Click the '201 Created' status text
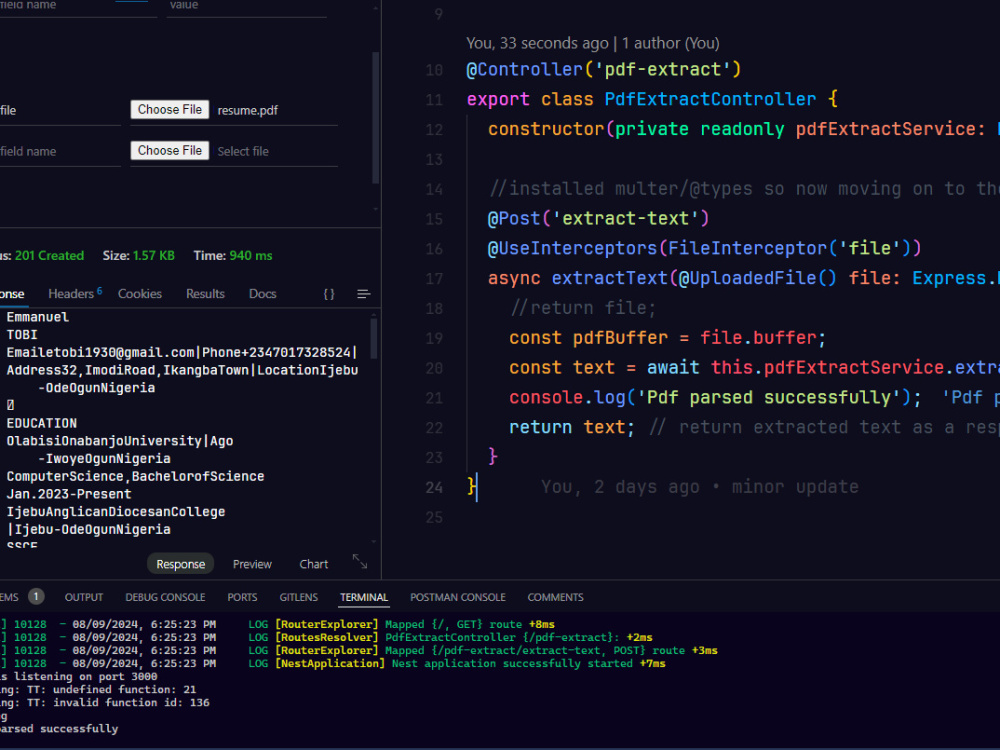The width and height of the screenshot is (1000, 750). pyautogui.click(x=50, y=256)
